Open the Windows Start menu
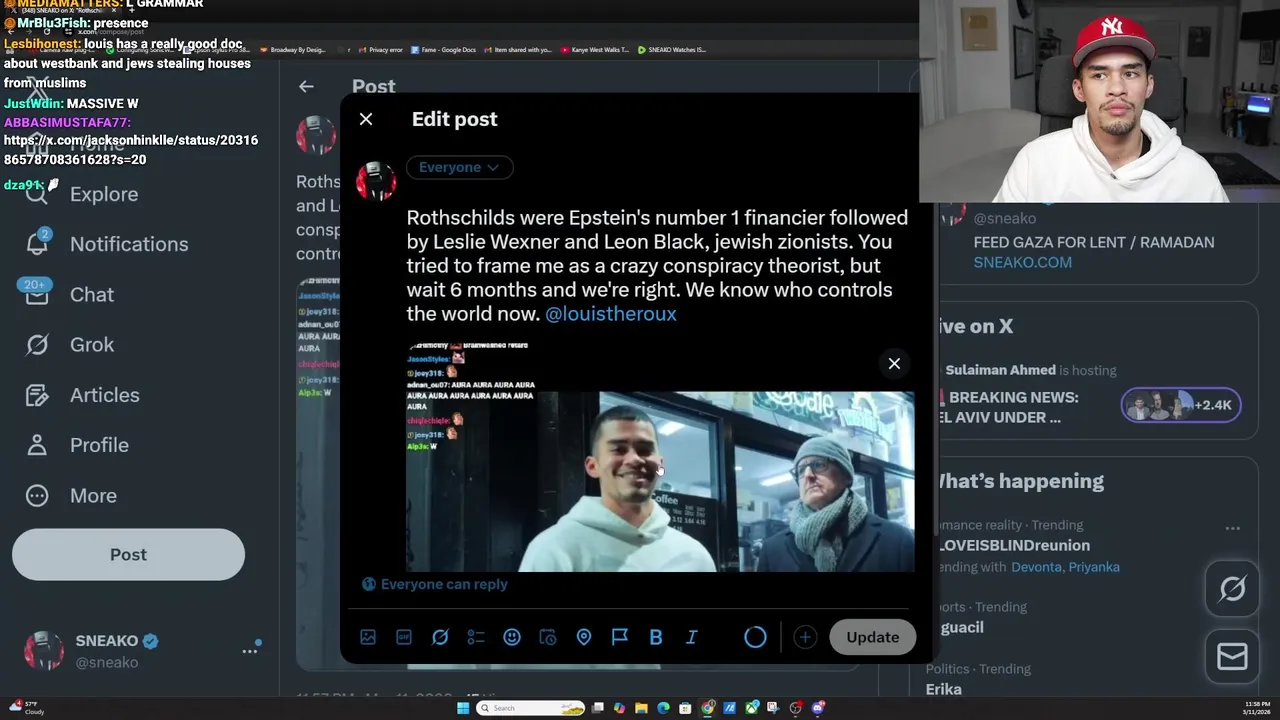Image resolution: width=1280 pixels, height=720 pixels. click(463, 708)
